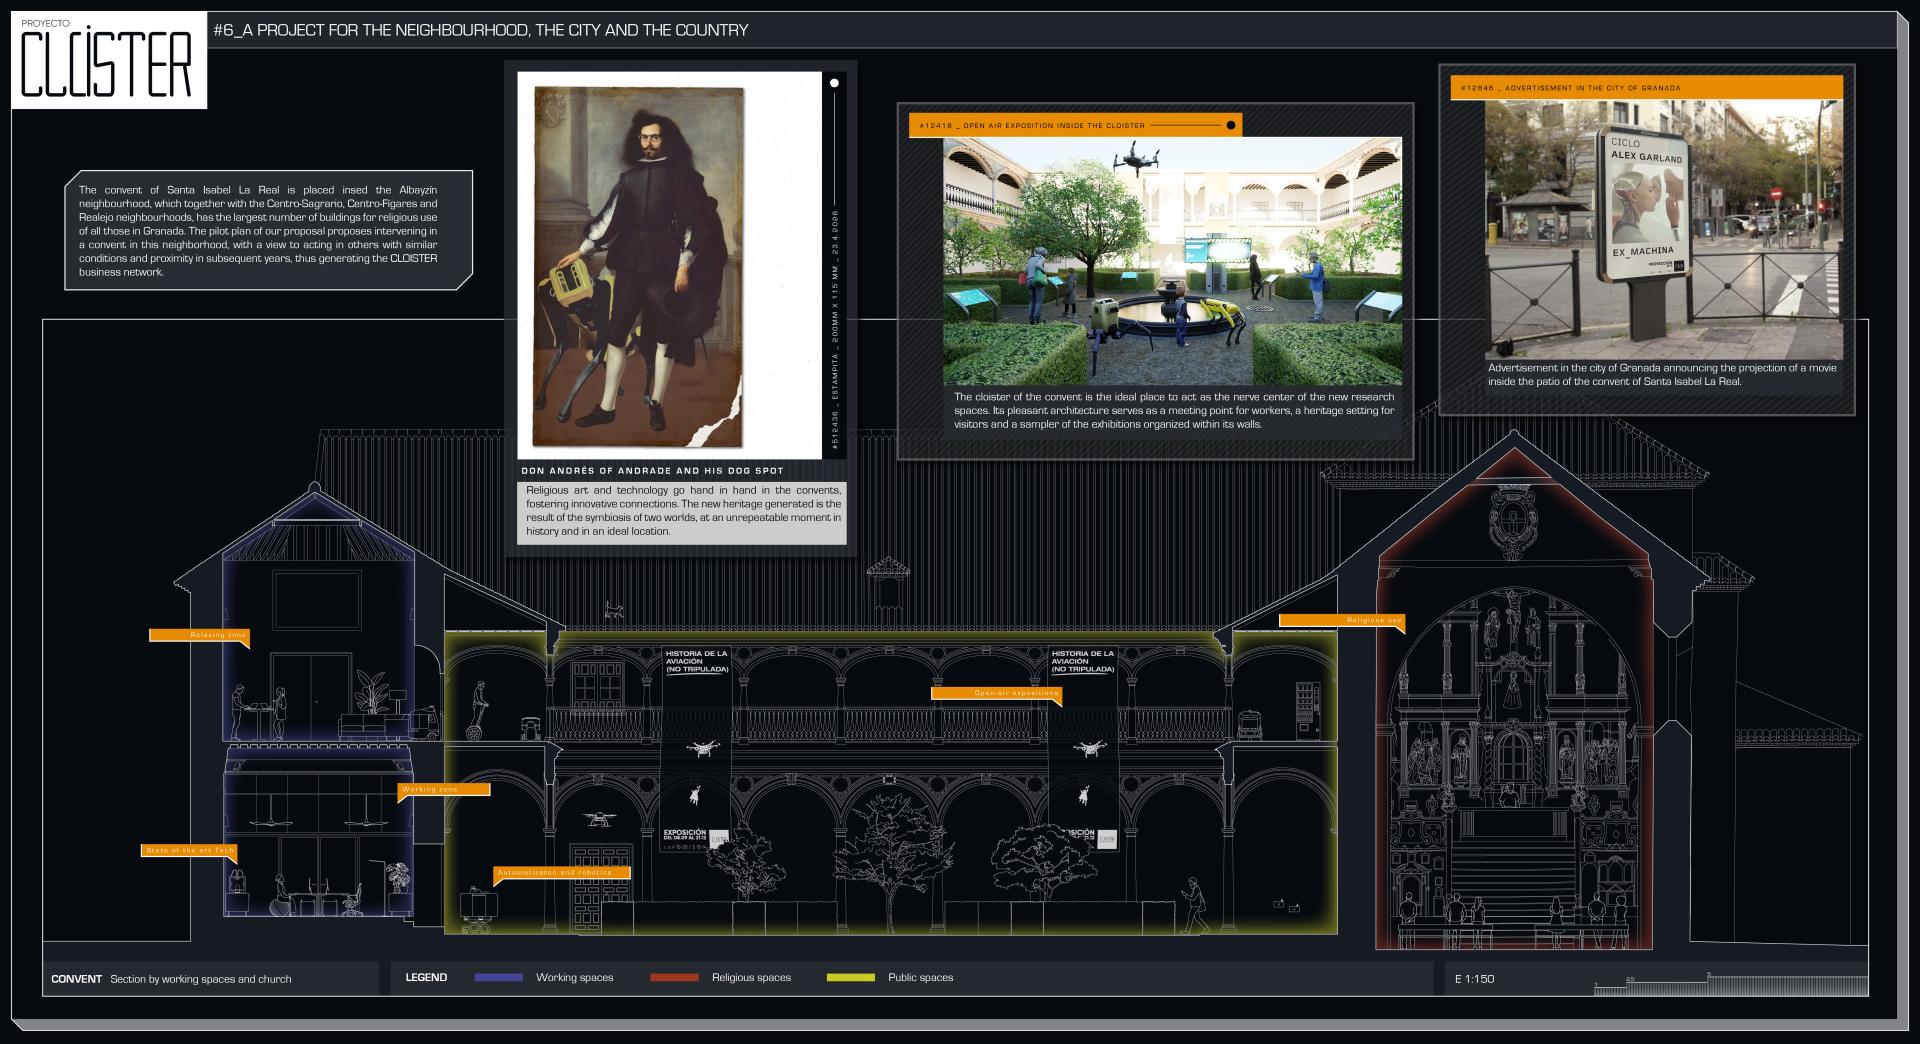This screenshot has height=1044, width=1920.
Task: Click the vending machine in the upper gallery
Action: 1307,709
